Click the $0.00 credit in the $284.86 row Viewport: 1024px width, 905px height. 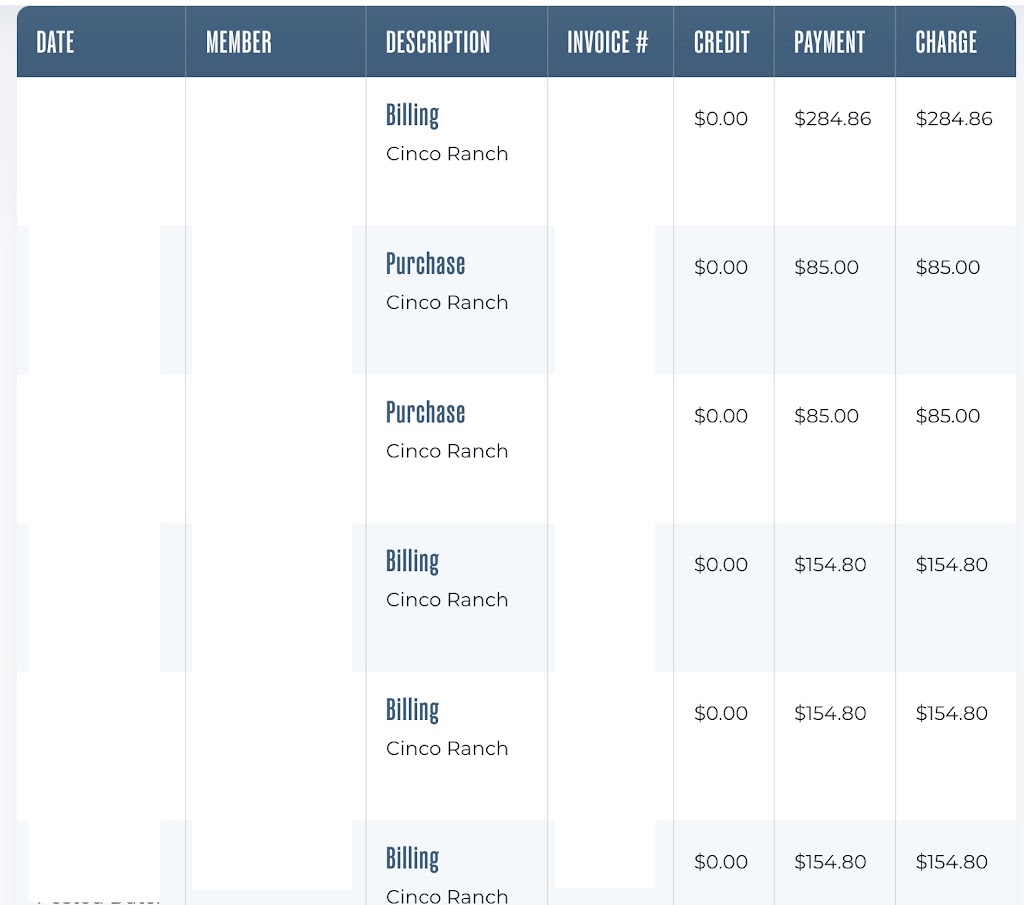tap(720, 119)
